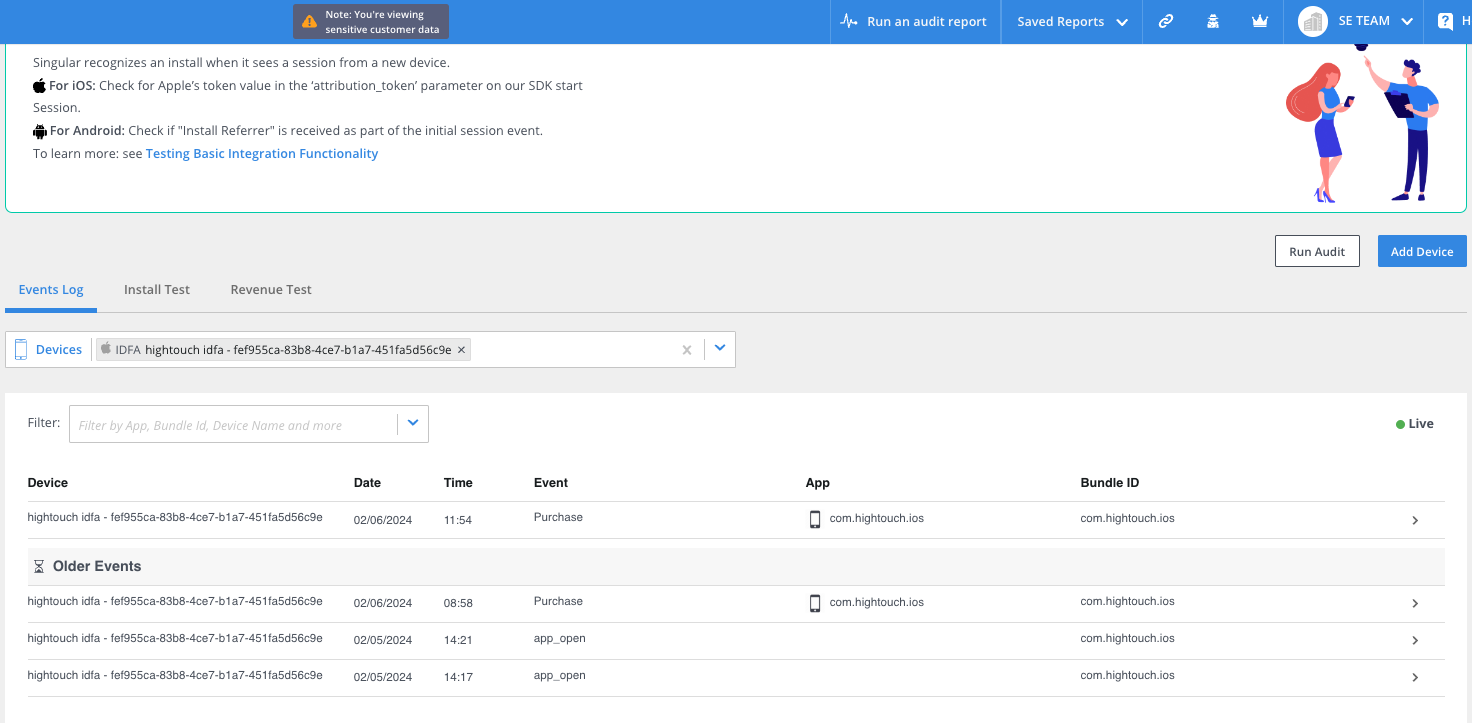
Task: Click the Apple logo before For iOS
Action: point(40,85)
